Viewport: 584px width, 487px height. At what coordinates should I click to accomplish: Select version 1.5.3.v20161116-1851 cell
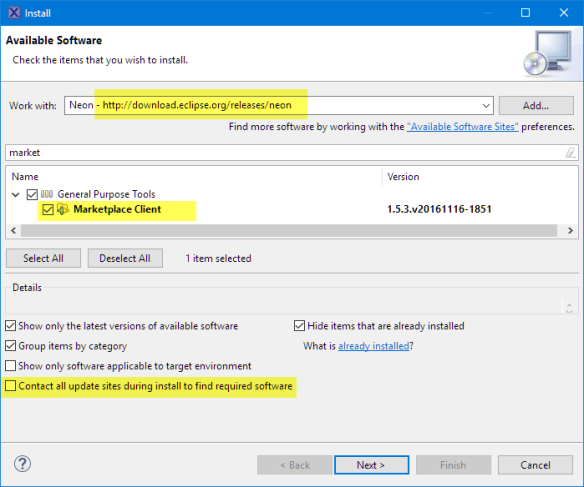(439, 209)
